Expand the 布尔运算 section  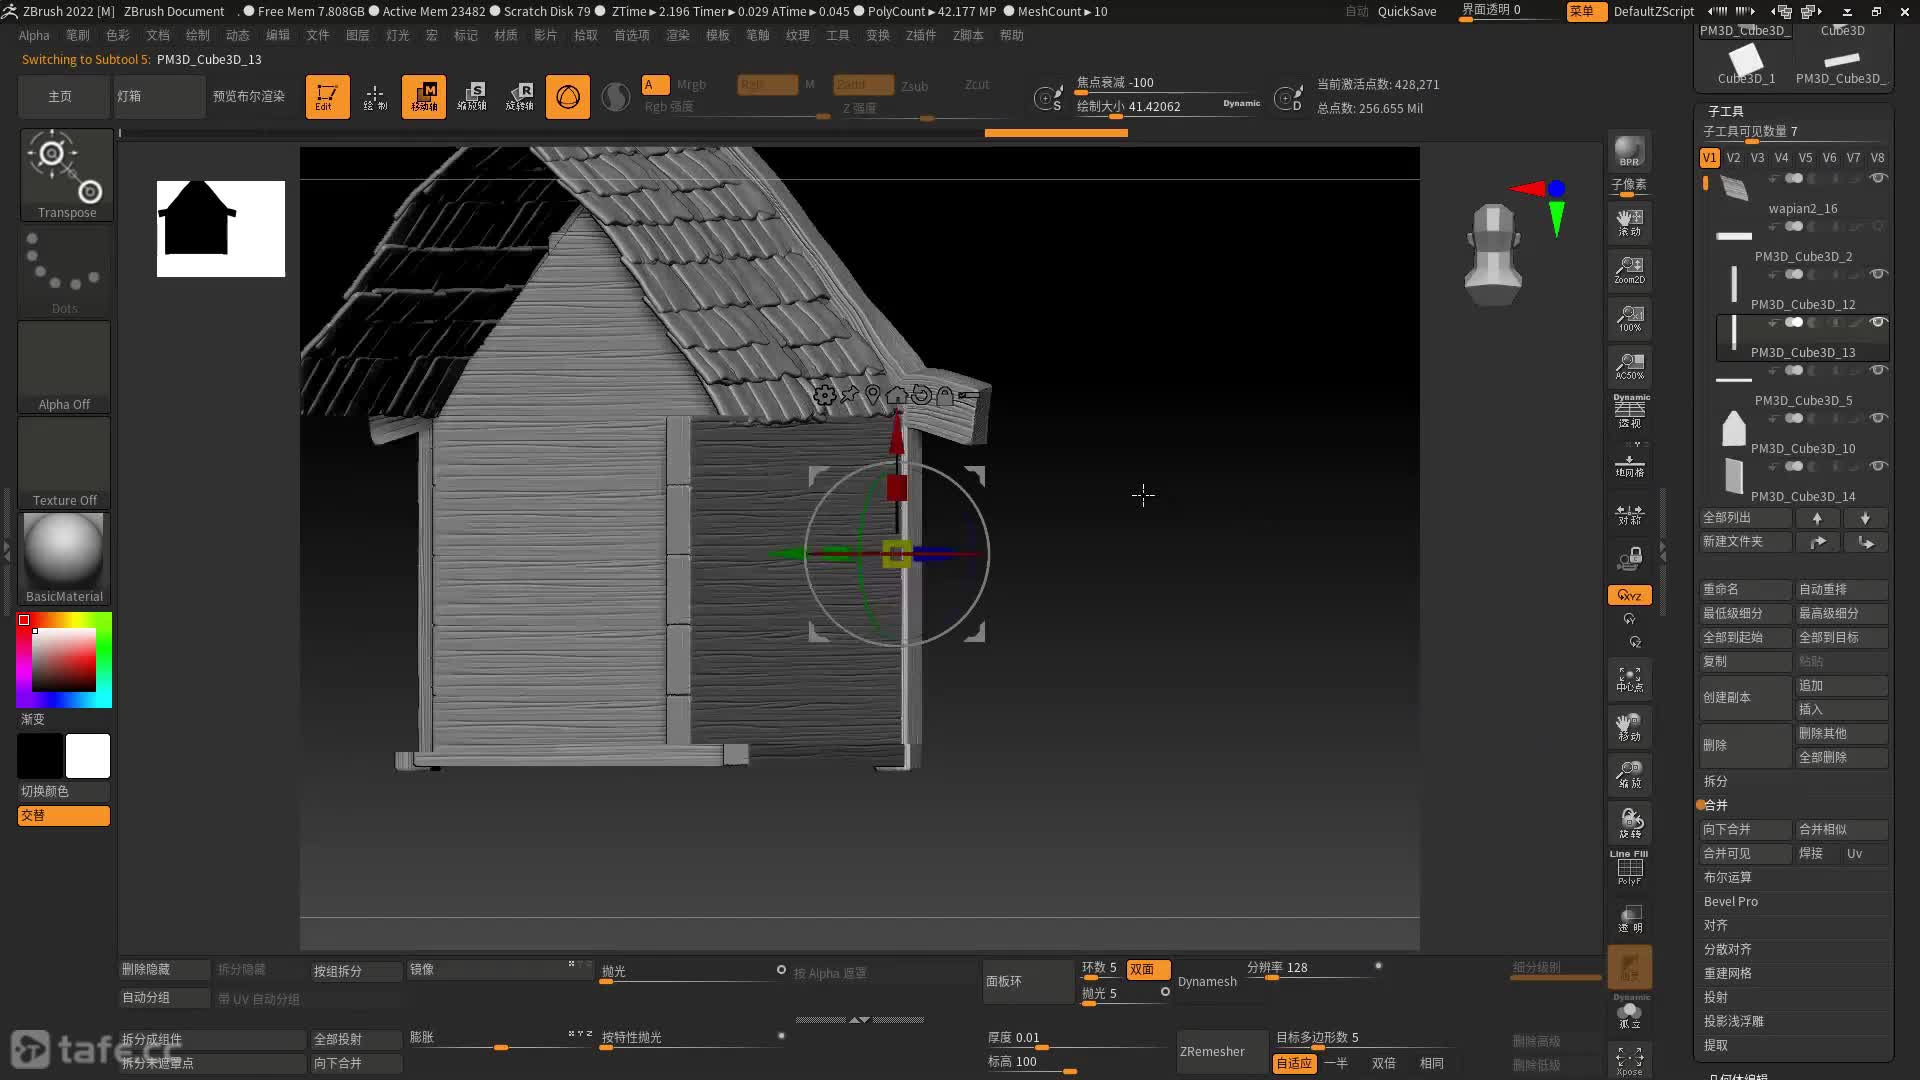click(x=1728, y=877)
